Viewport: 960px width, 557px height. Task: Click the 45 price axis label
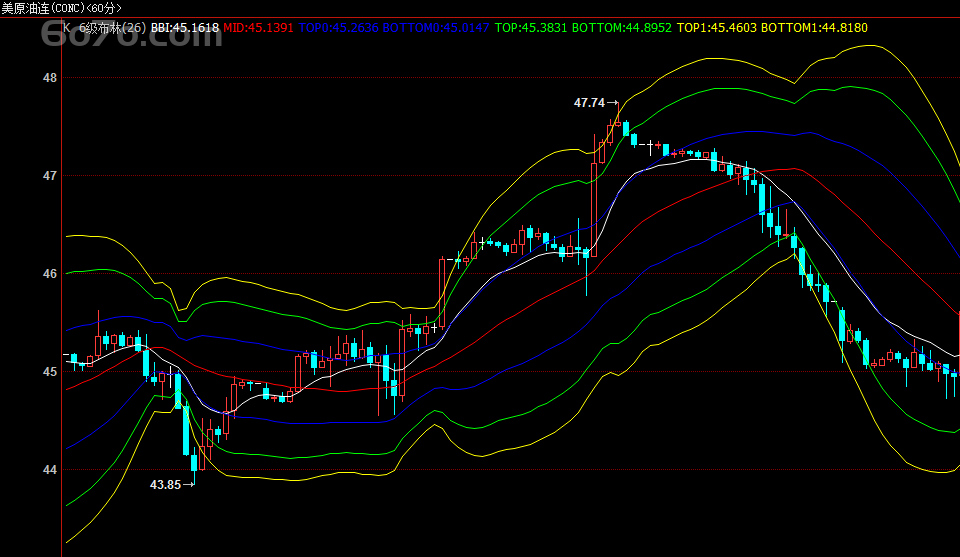(50, 372)
